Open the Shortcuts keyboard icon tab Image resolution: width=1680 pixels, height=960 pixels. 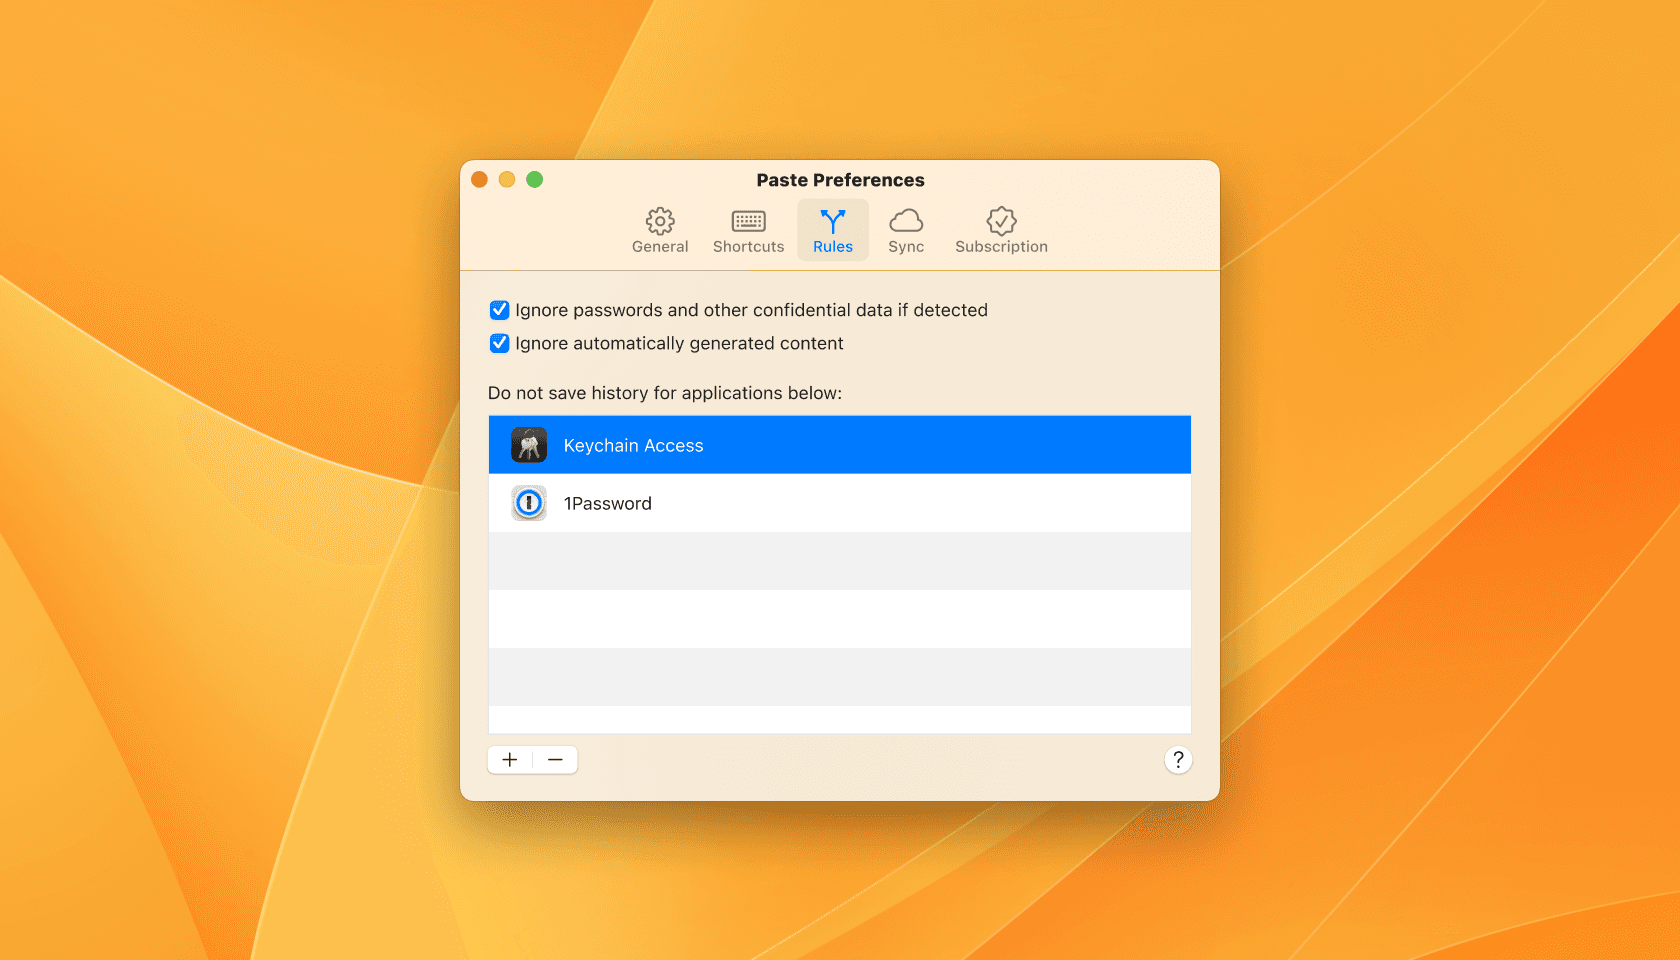[x=748, y=230]
